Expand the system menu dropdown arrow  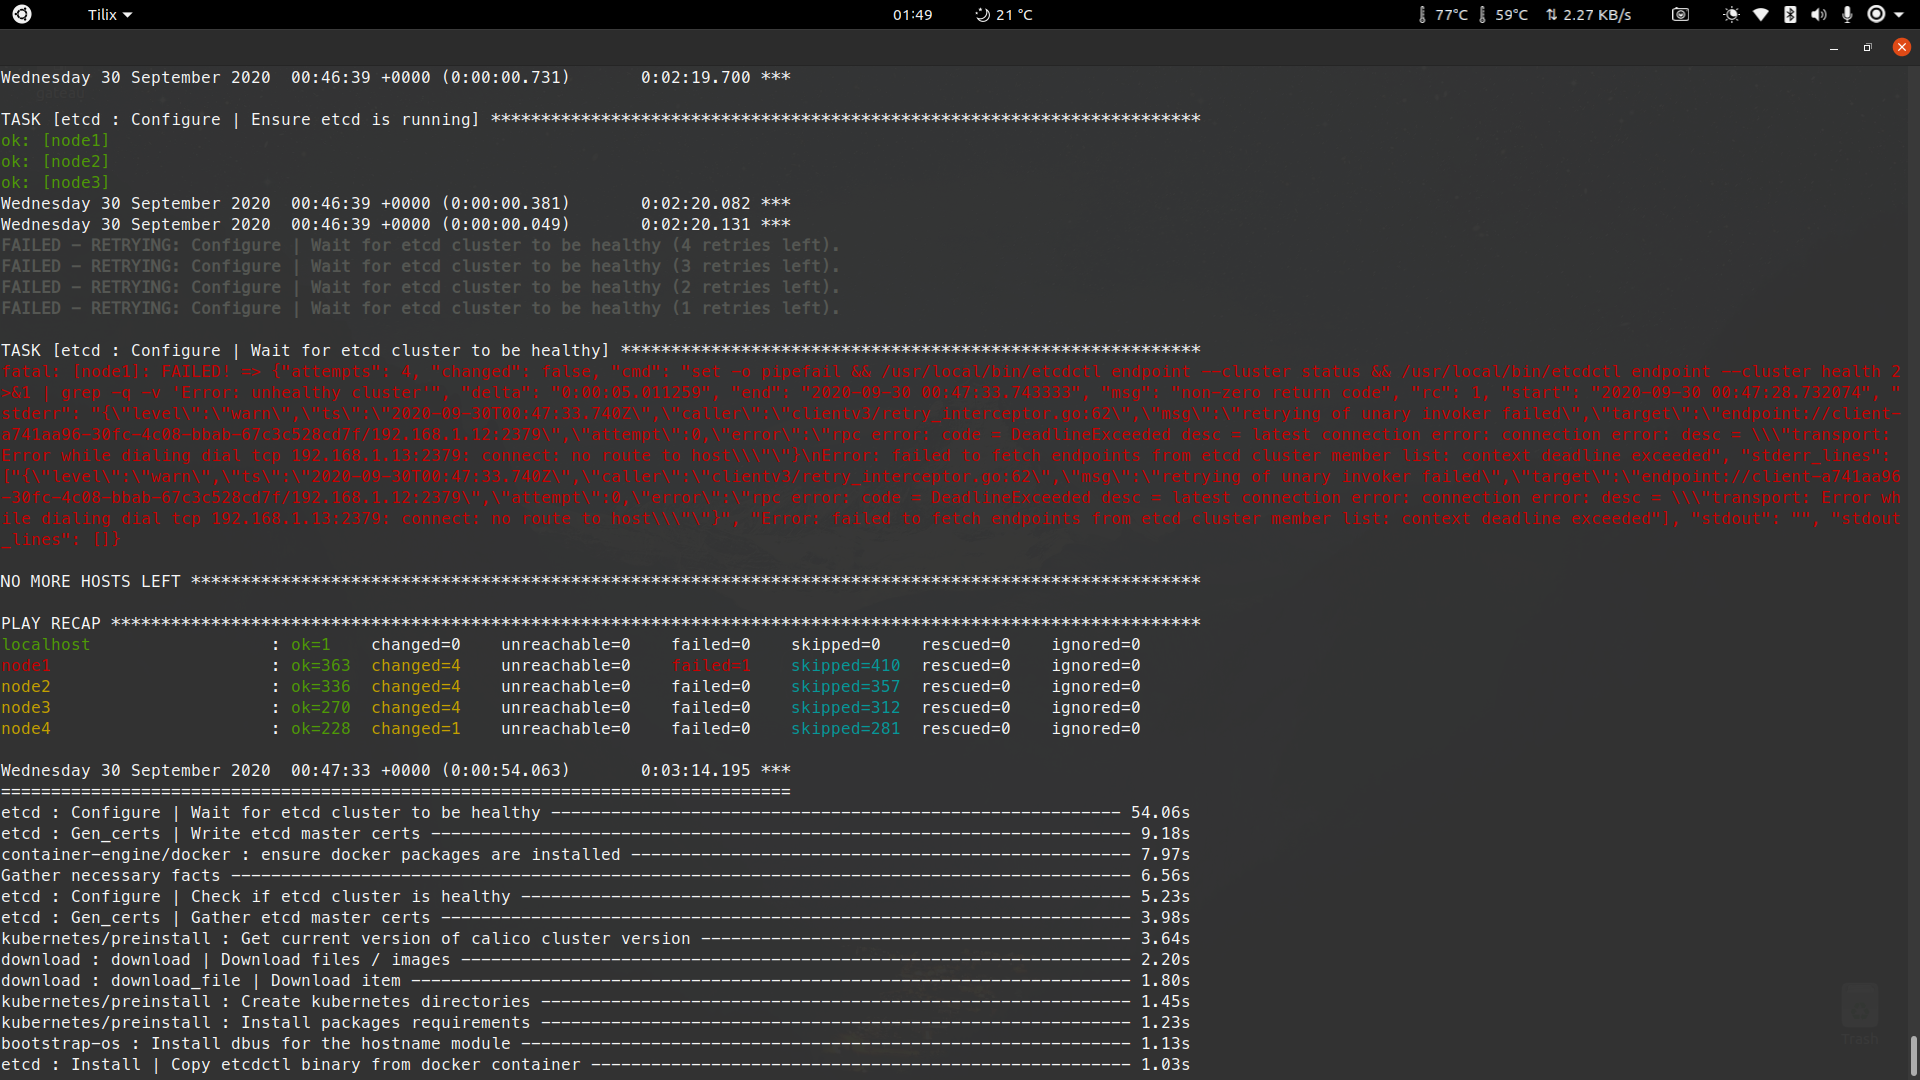click(1899, 15)
